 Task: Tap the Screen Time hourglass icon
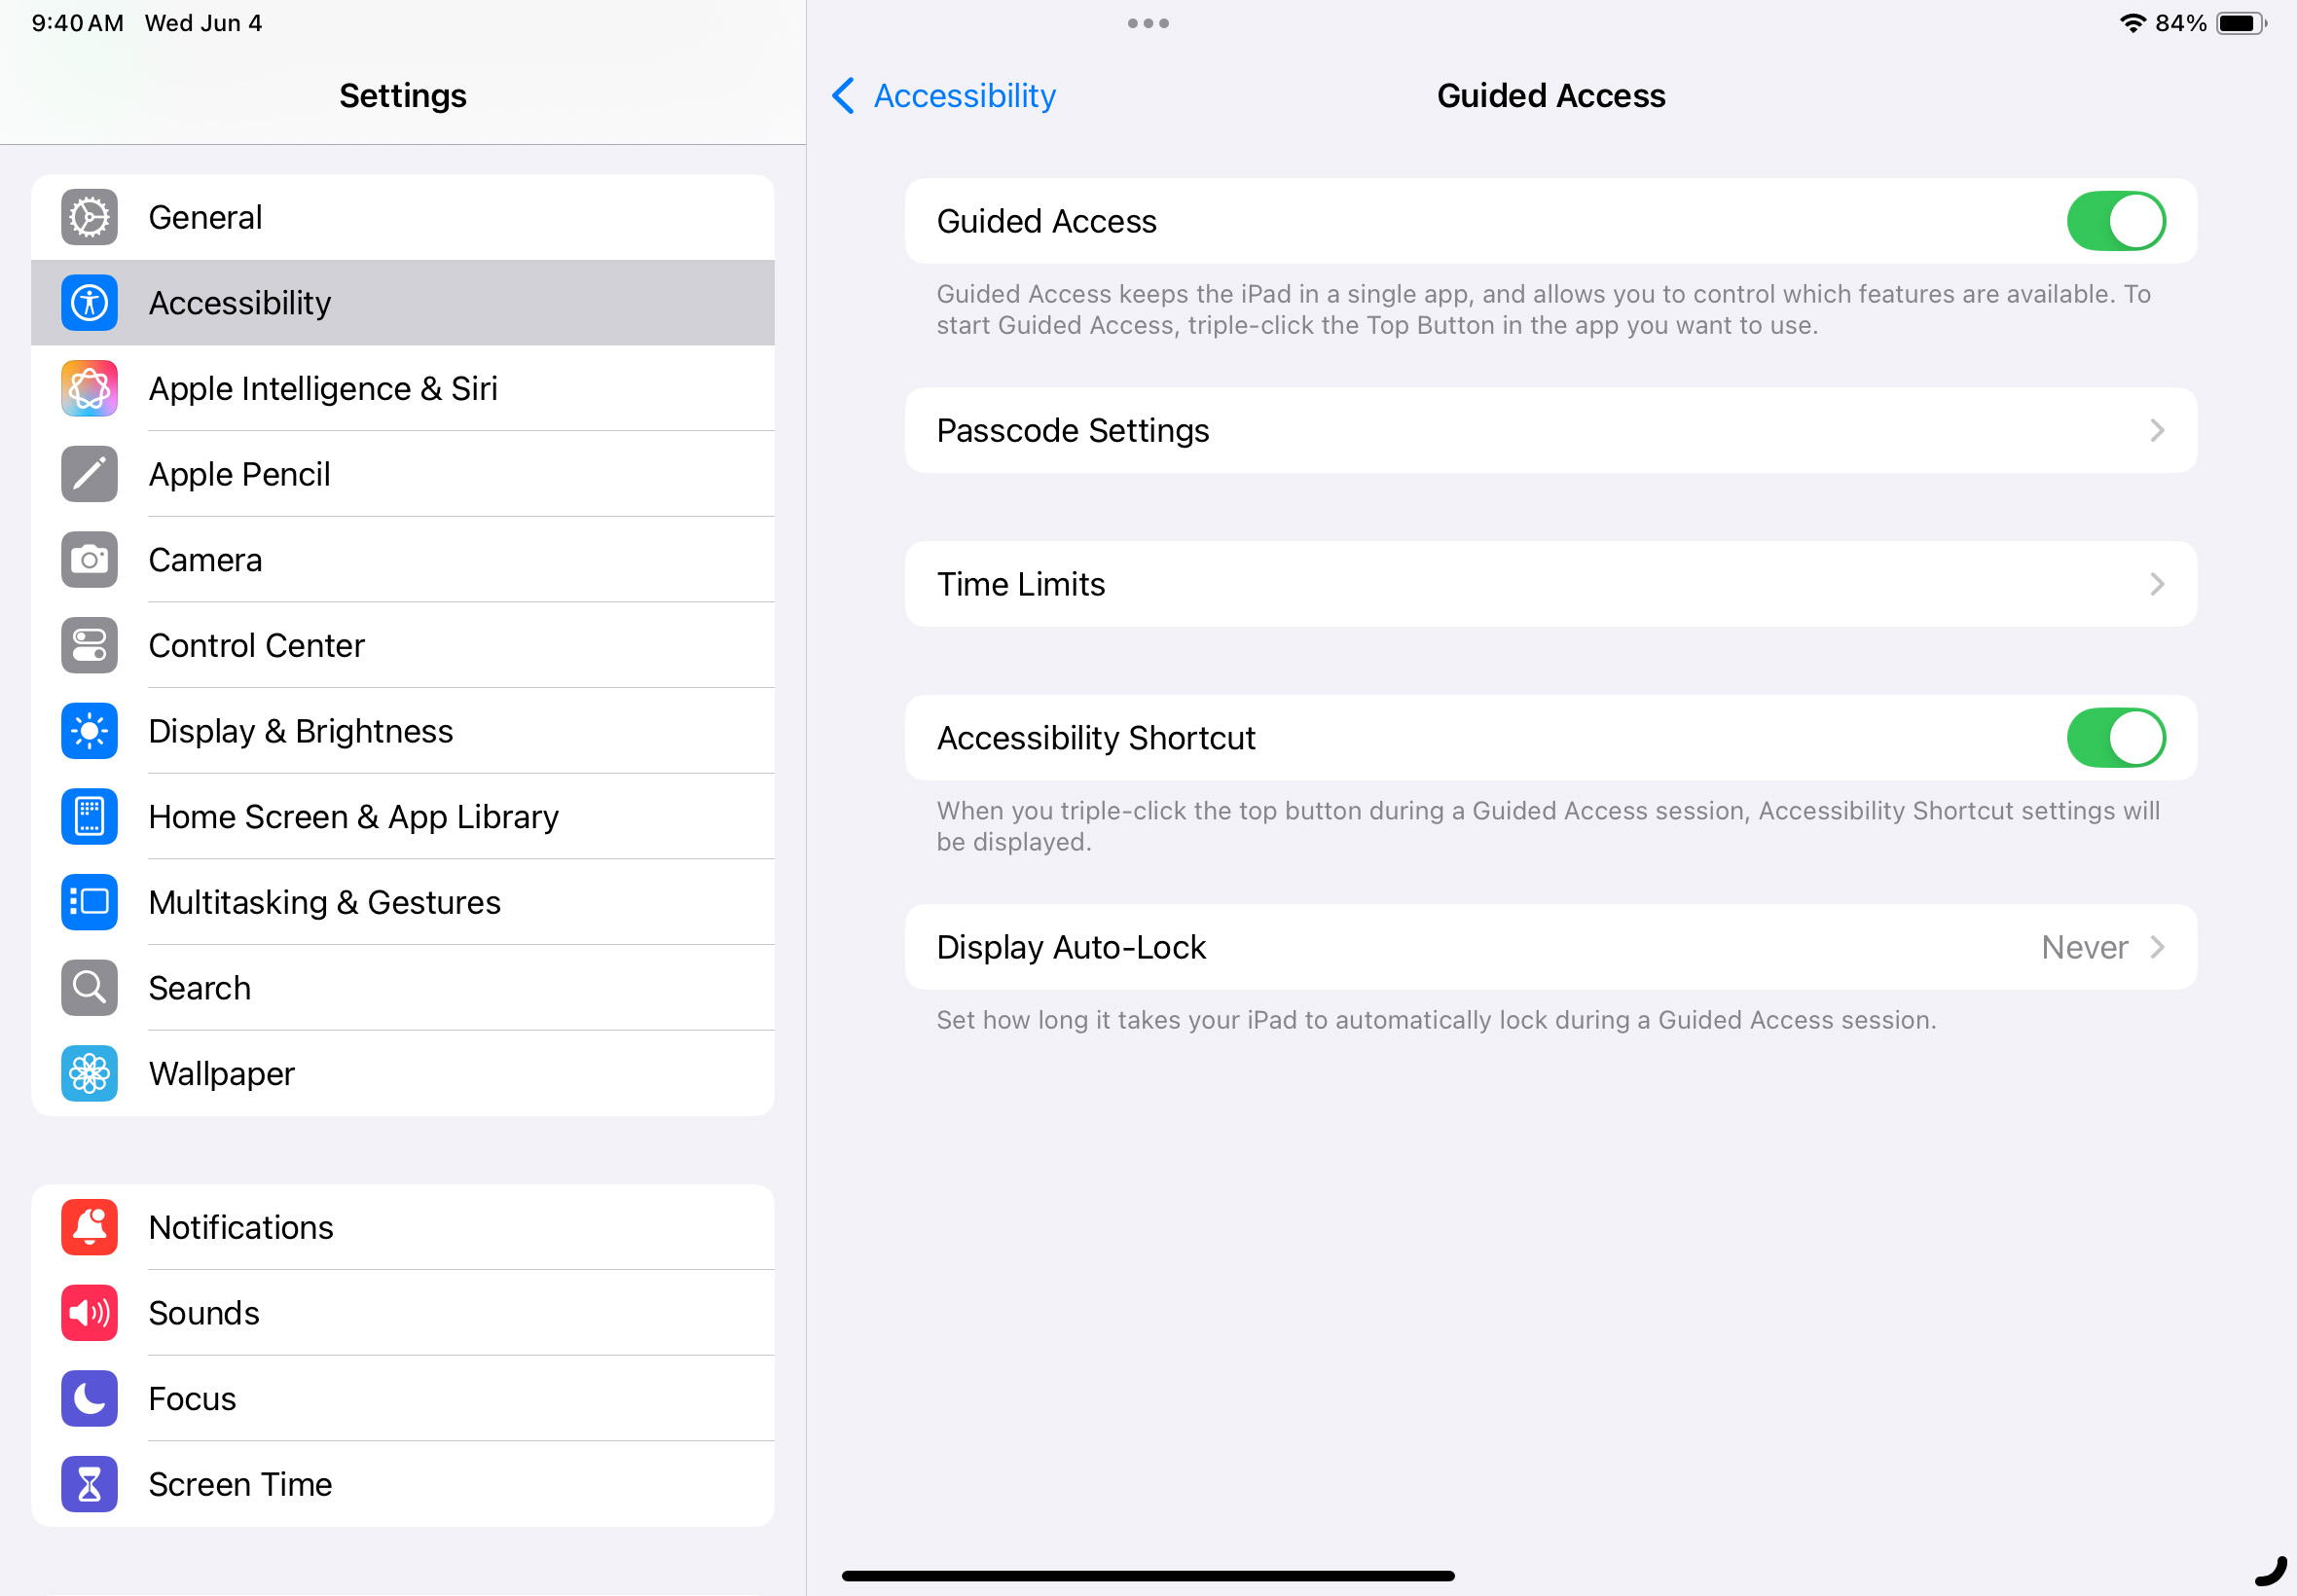click(89, 1484)
